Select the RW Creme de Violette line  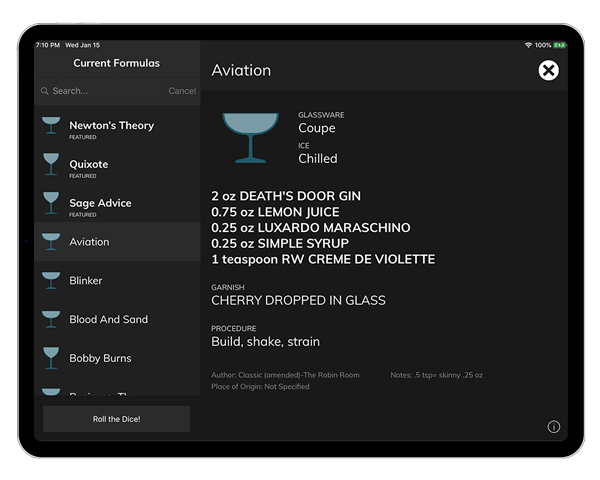tap(323, 260)
